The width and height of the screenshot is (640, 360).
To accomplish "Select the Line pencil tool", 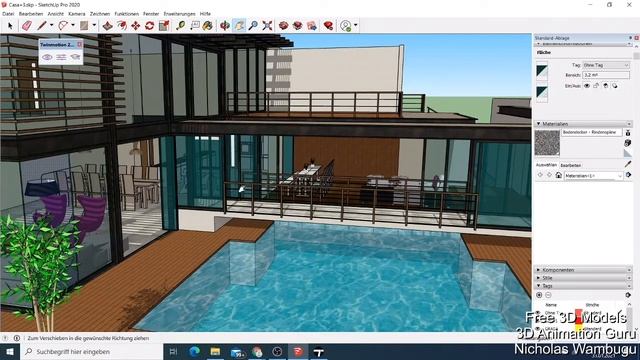I will point(42,26).
